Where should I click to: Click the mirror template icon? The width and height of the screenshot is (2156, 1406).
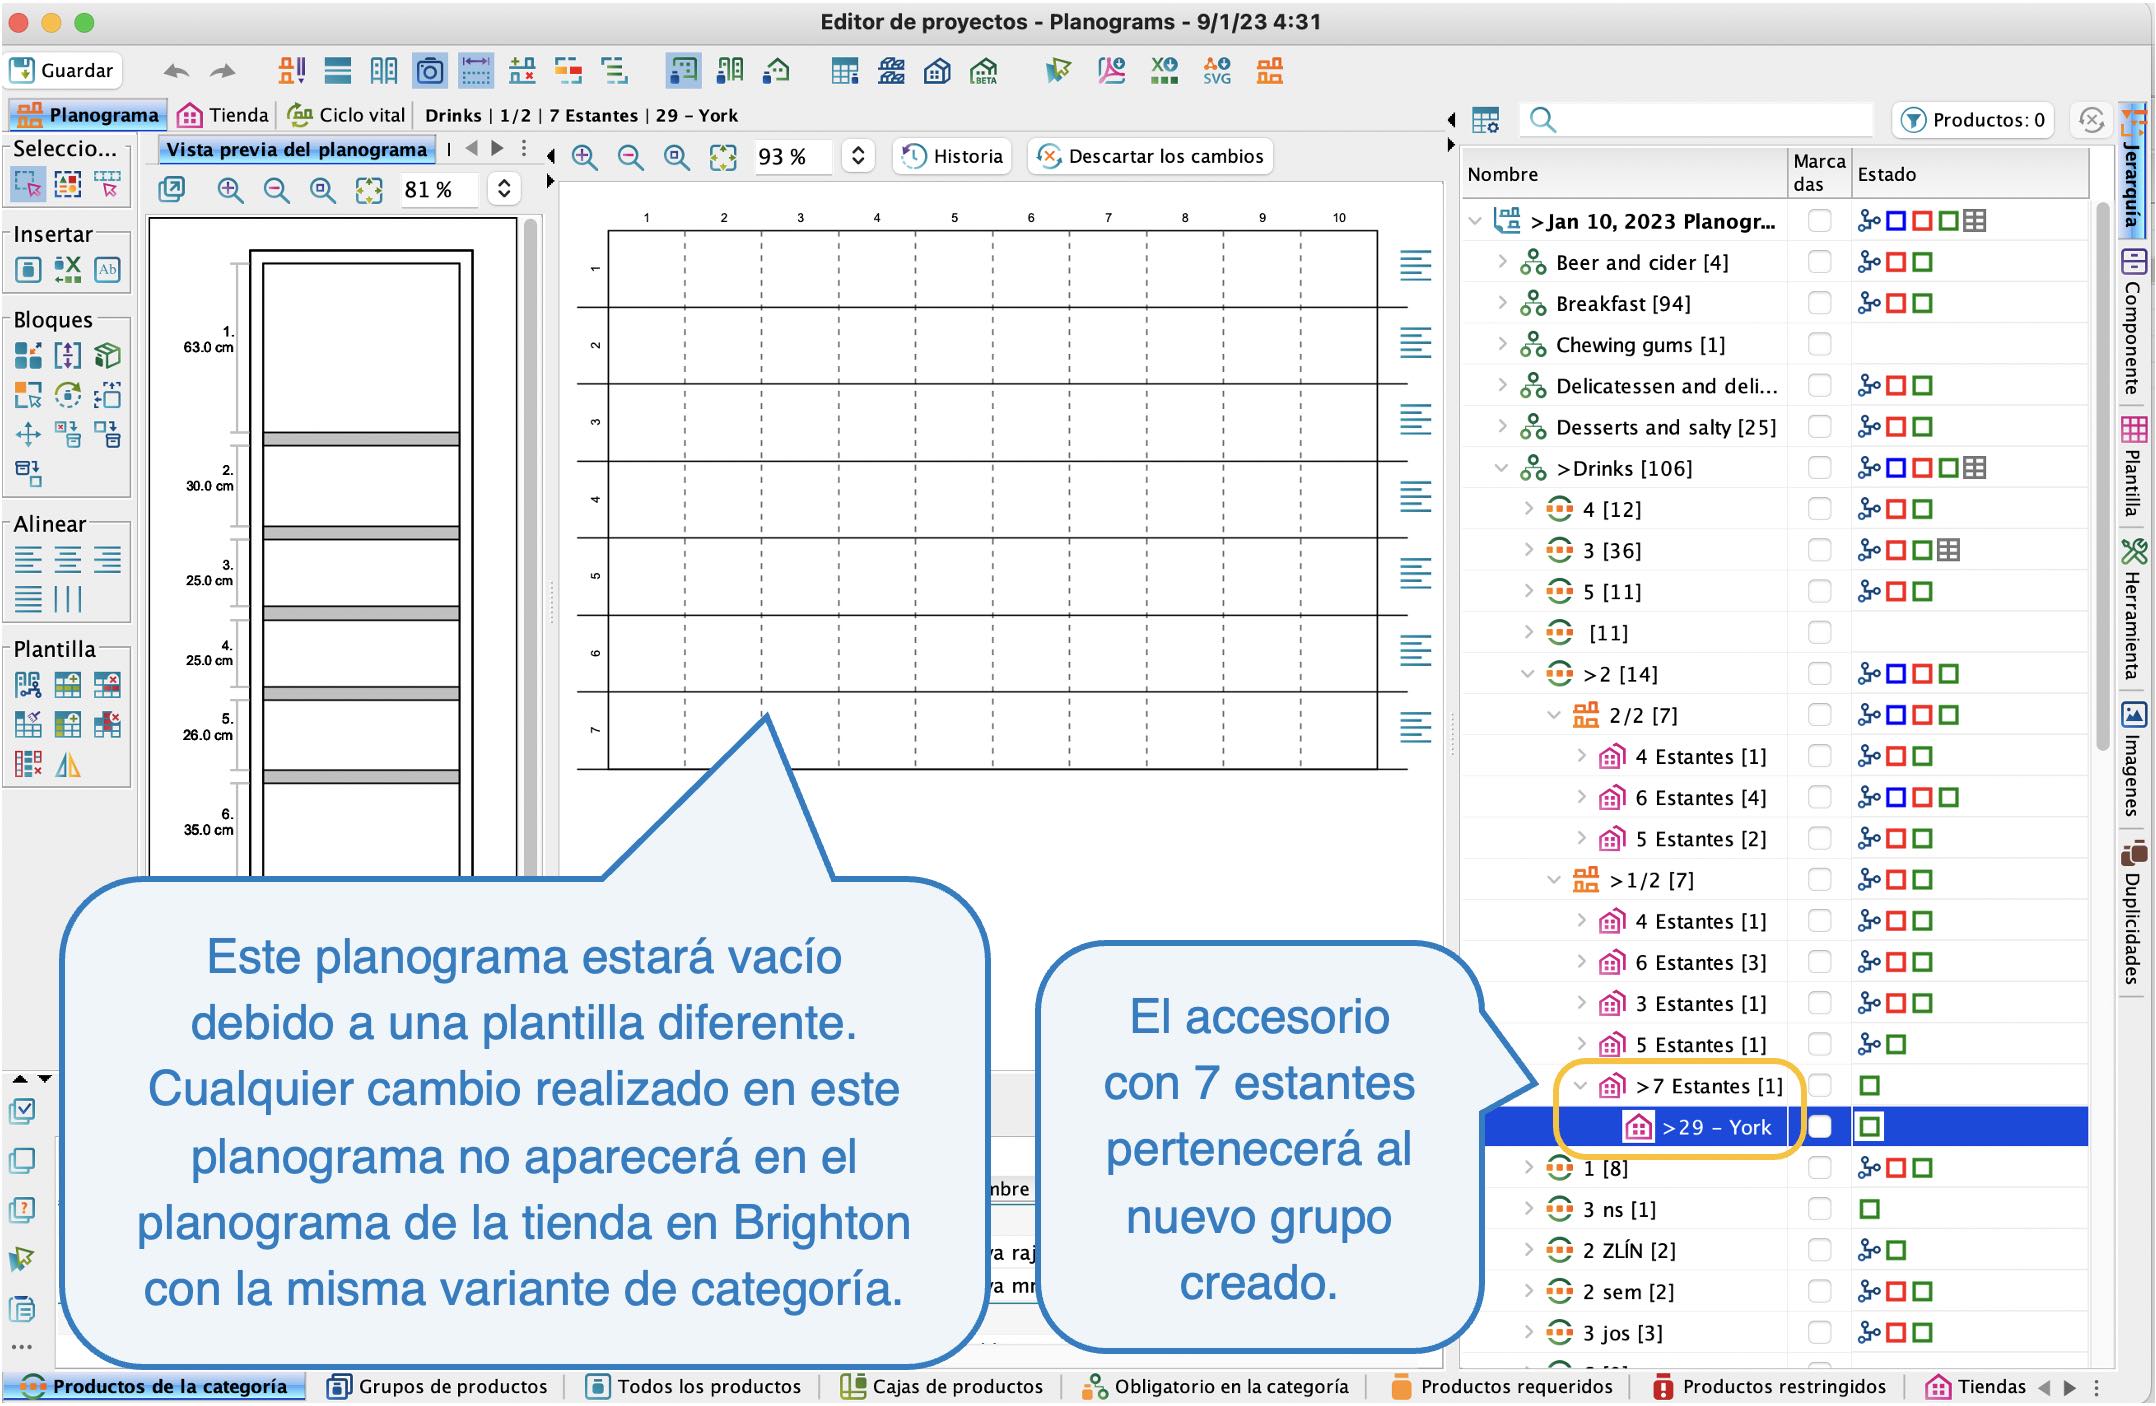coord(67,765)
